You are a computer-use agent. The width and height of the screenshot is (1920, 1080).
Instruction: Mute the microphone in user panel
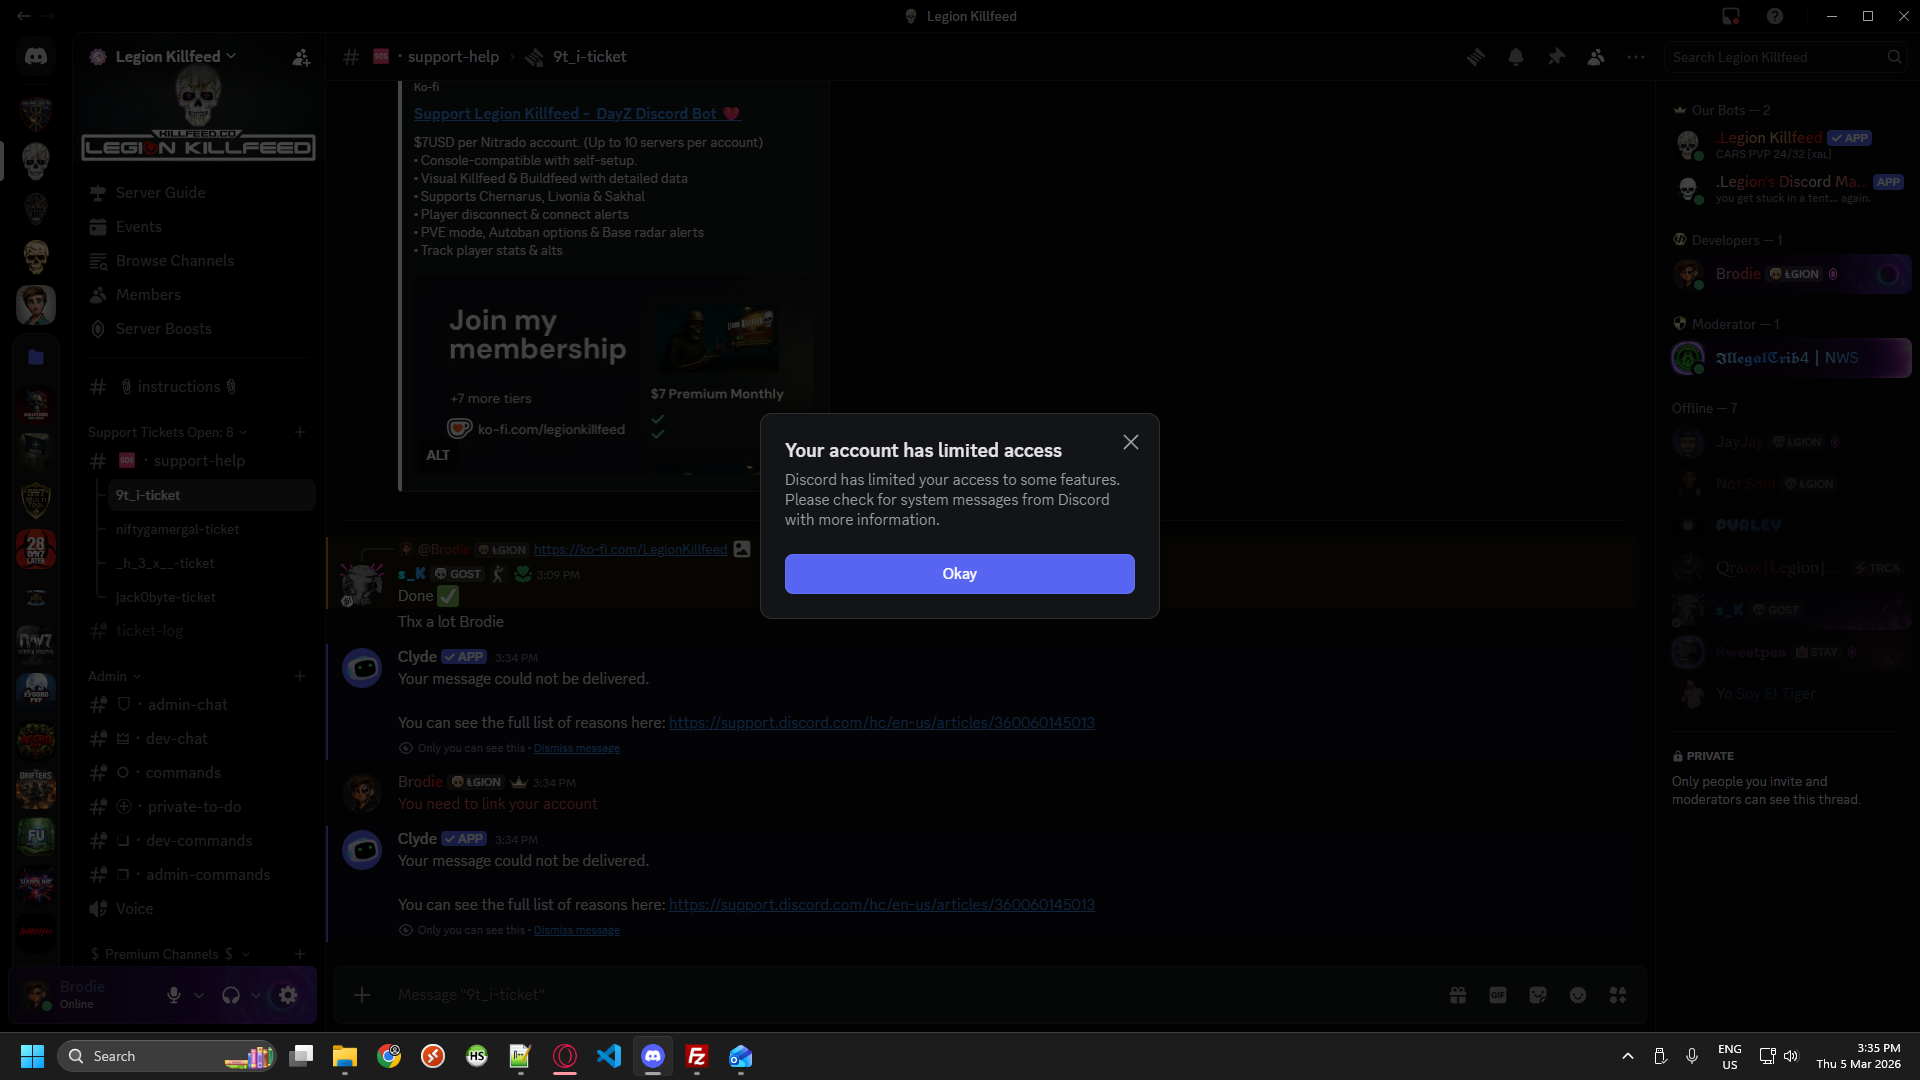click(x=174, y=995)
